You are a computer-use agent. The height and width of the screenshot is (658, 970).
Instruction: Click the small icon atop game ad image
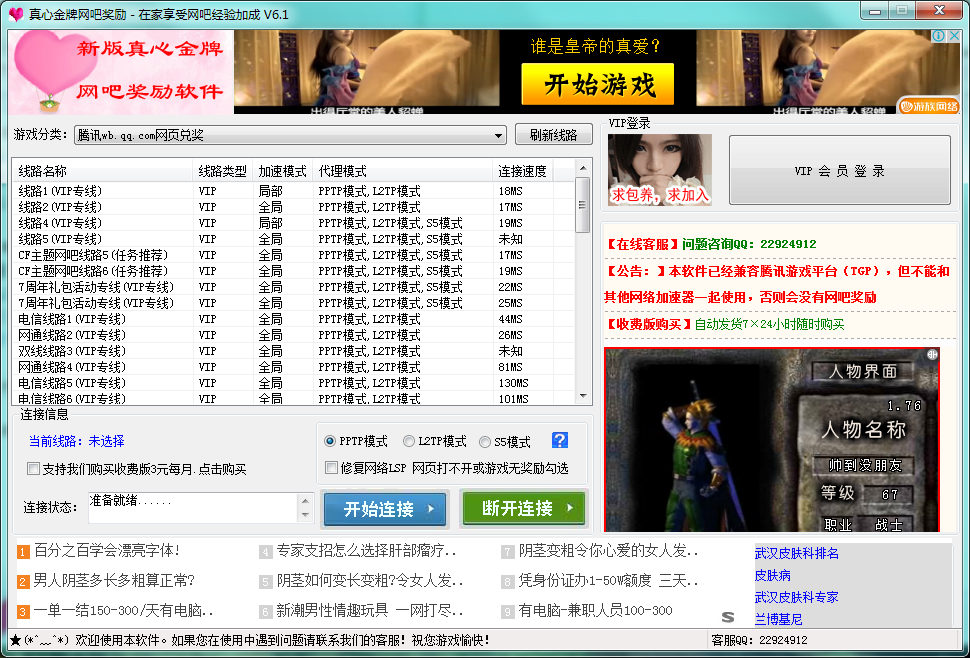pyautogui.click(x=932, y=354)
